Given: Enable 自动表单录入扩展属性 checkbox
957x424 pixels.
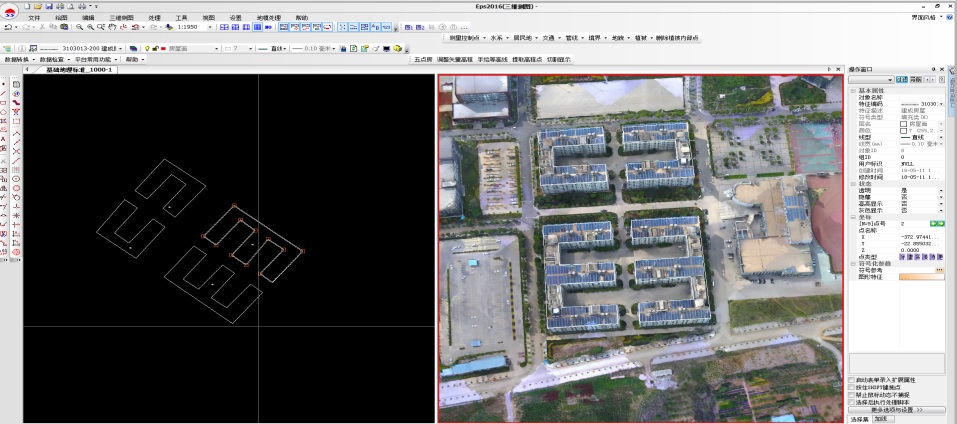Looking at the screenshot, I should [x=851, y=380].
